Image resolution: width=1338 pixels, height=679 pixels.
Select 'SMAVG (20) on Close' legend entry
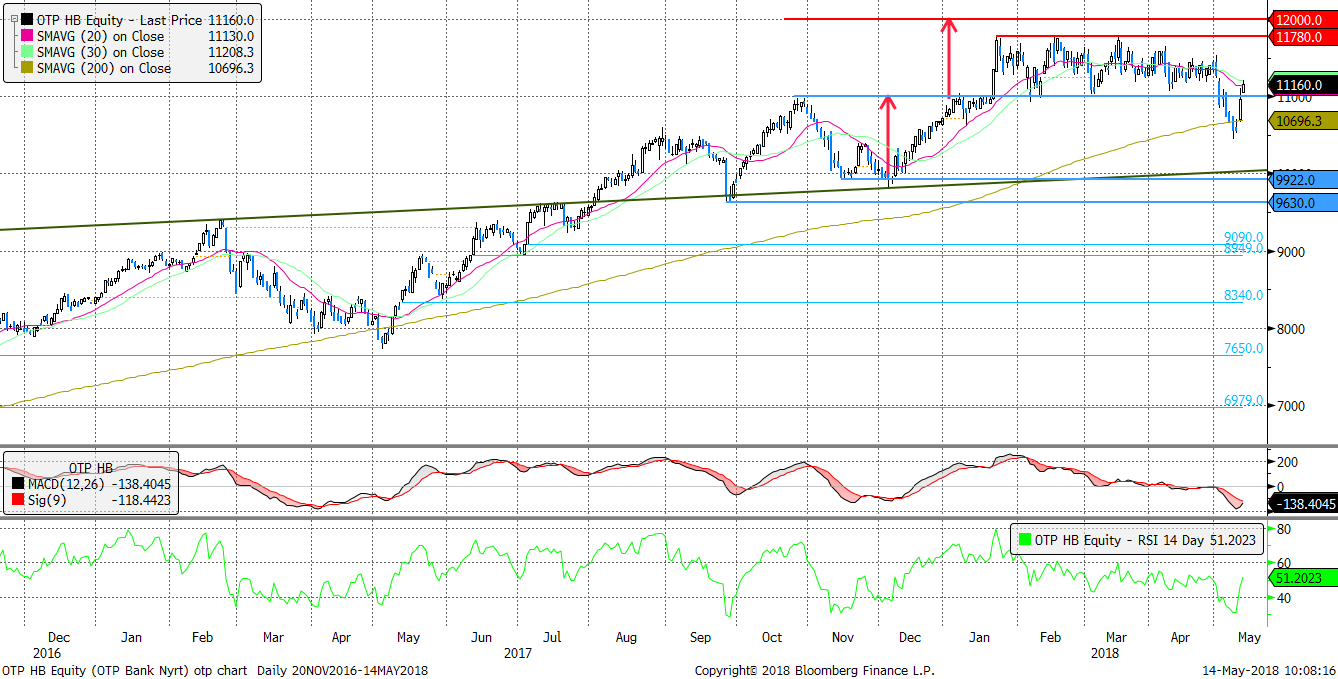[x=99, y=36]
